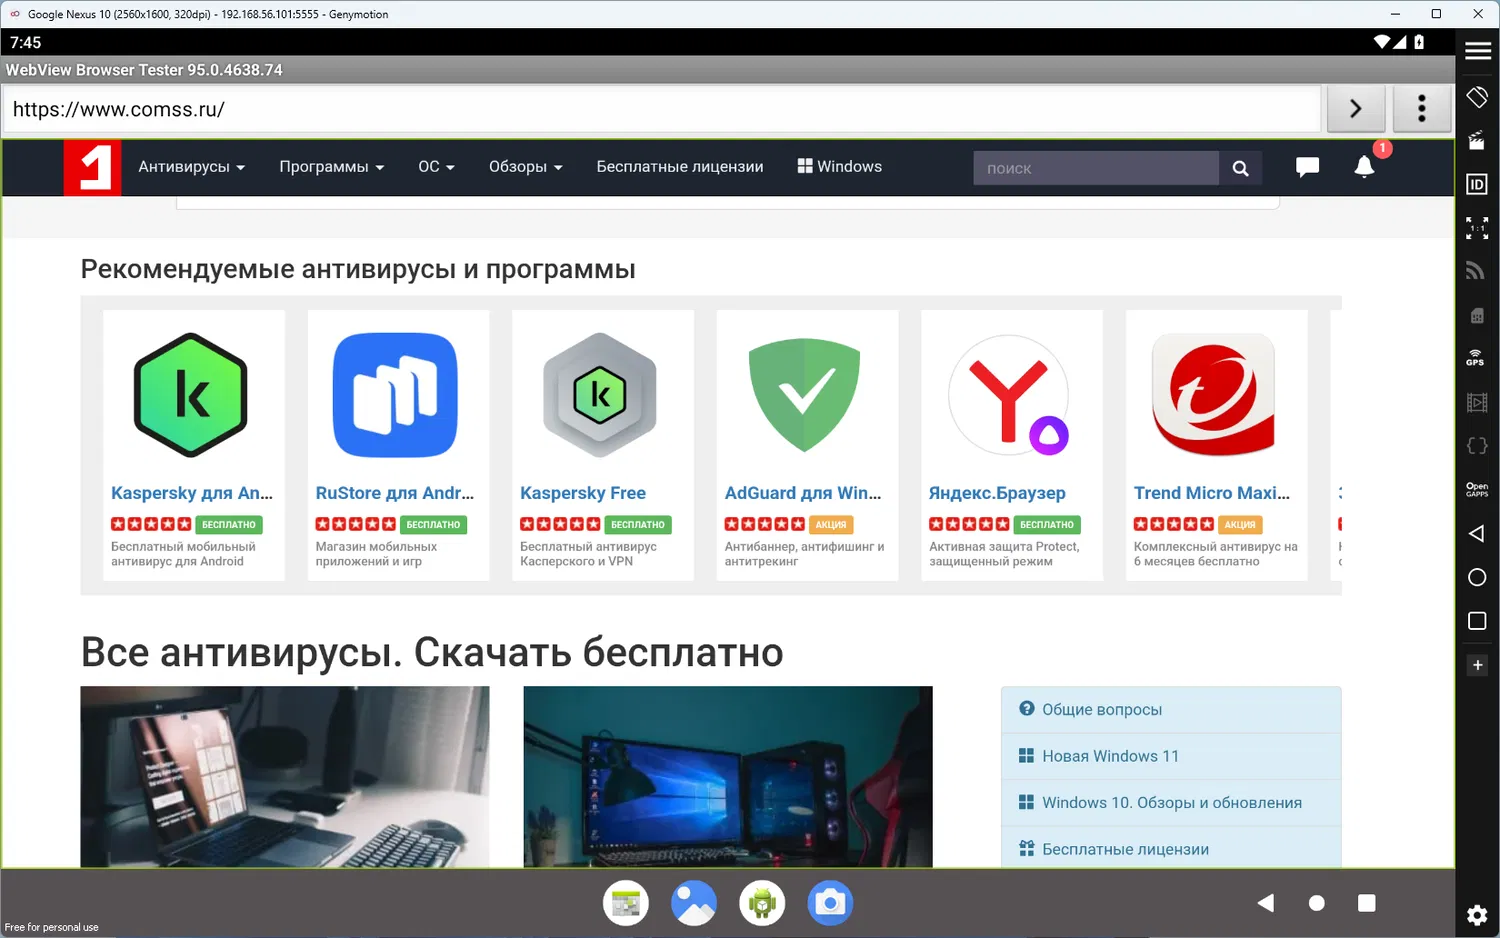The height and width of the screenshot is (938, 1500).
Task: Click the heading Все антивирусы. Скачать бесплатно
Action: point(432,652)
